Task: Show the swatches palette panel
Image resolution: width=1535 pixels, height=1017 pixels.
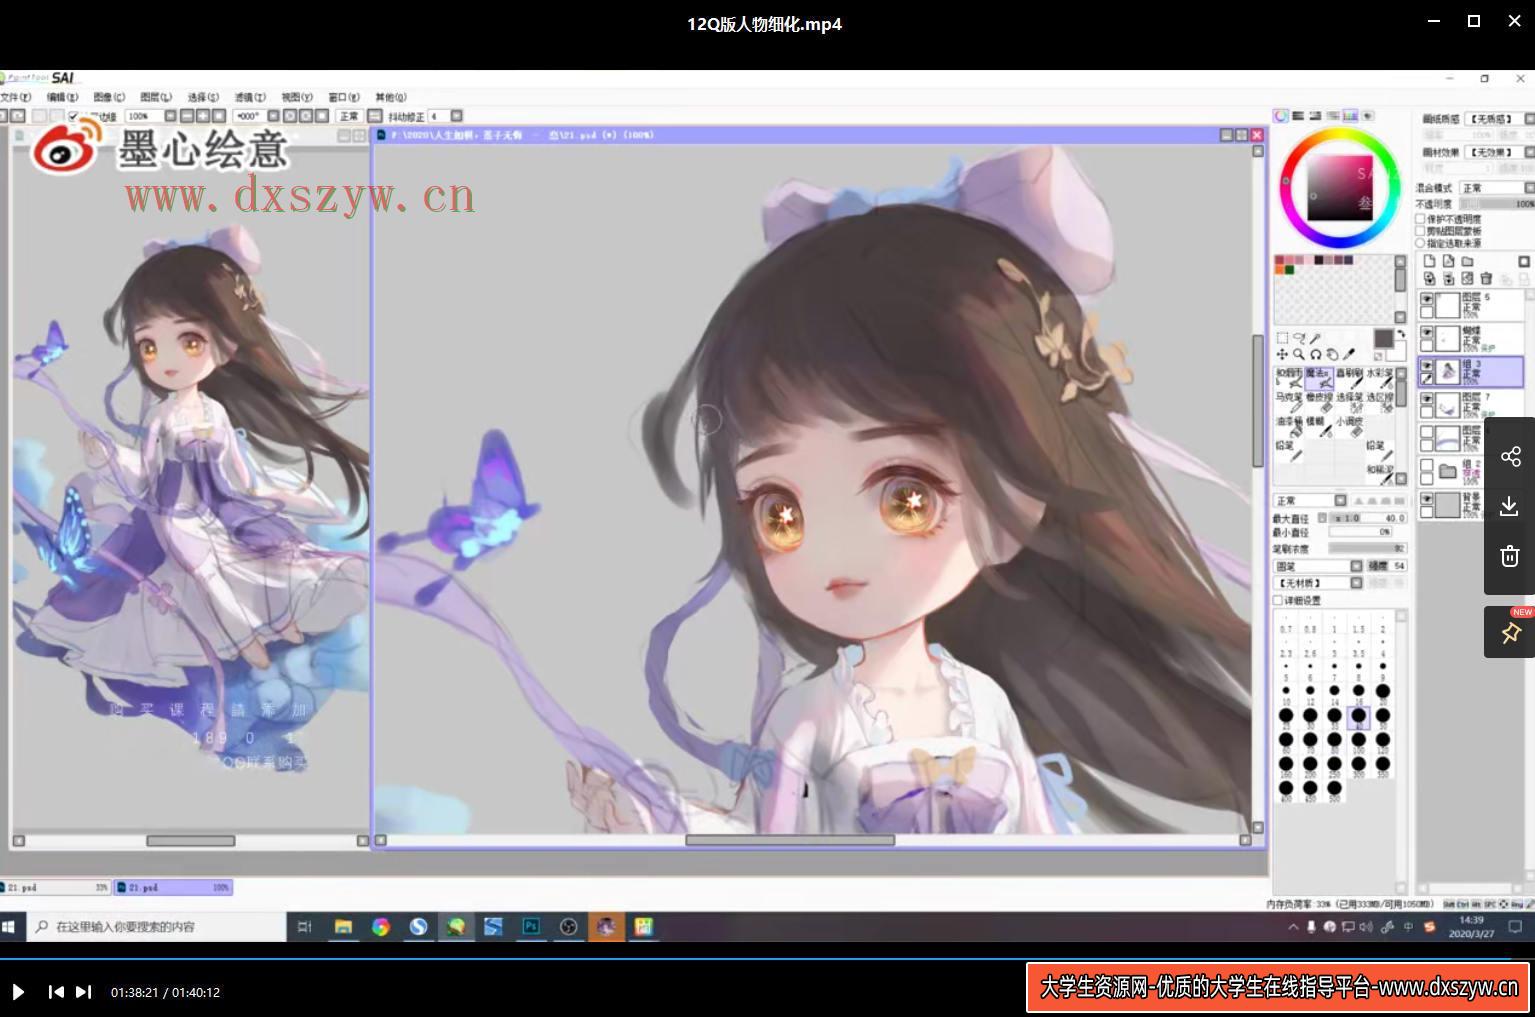Action: [x=1350, y=115]
